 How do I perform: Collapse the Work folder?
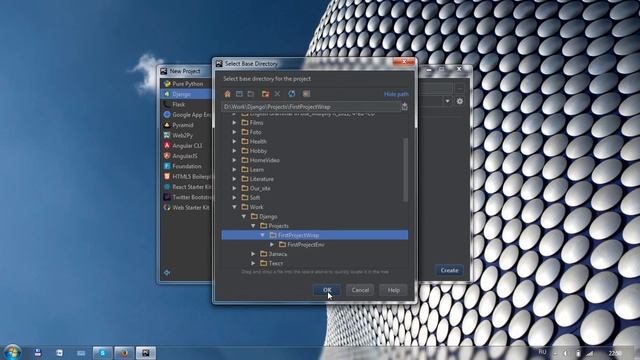coord(234,207)
